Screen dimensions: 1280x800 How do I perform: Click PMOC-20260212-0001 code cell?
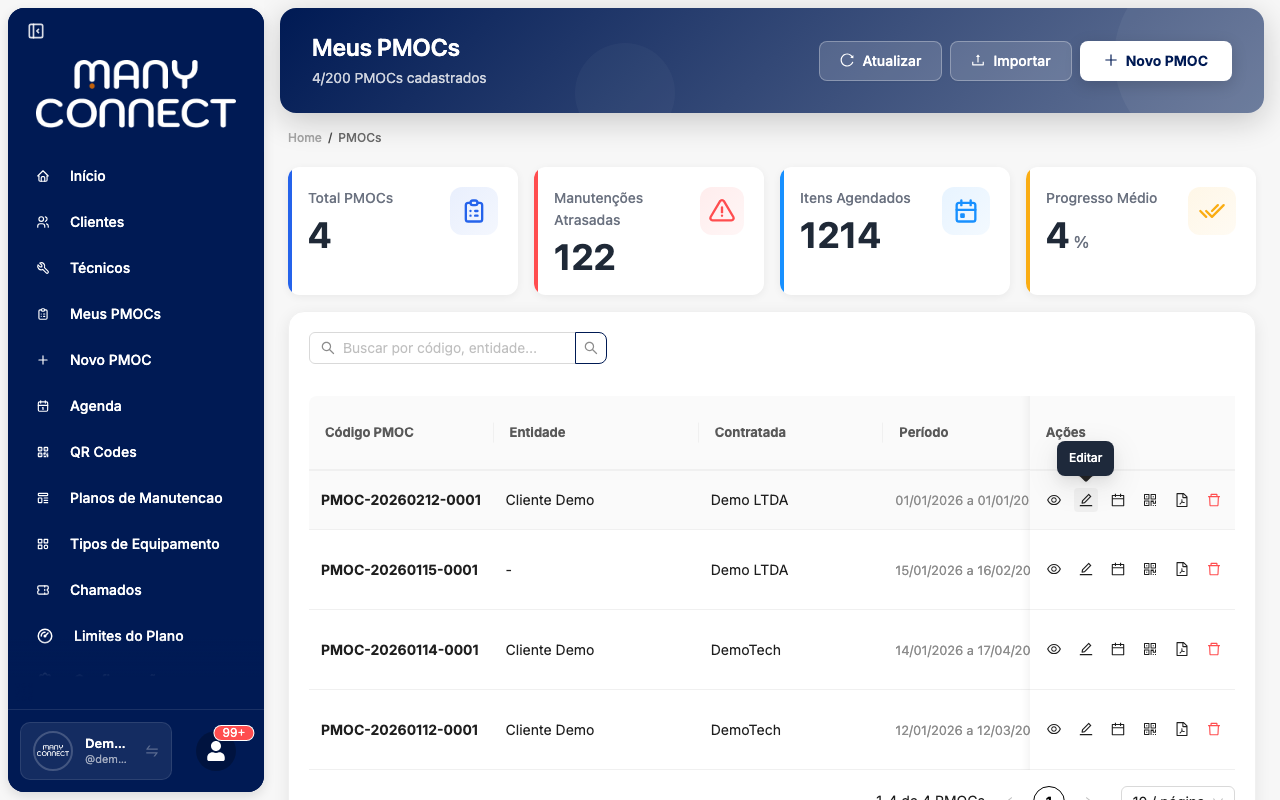[401, 500]
